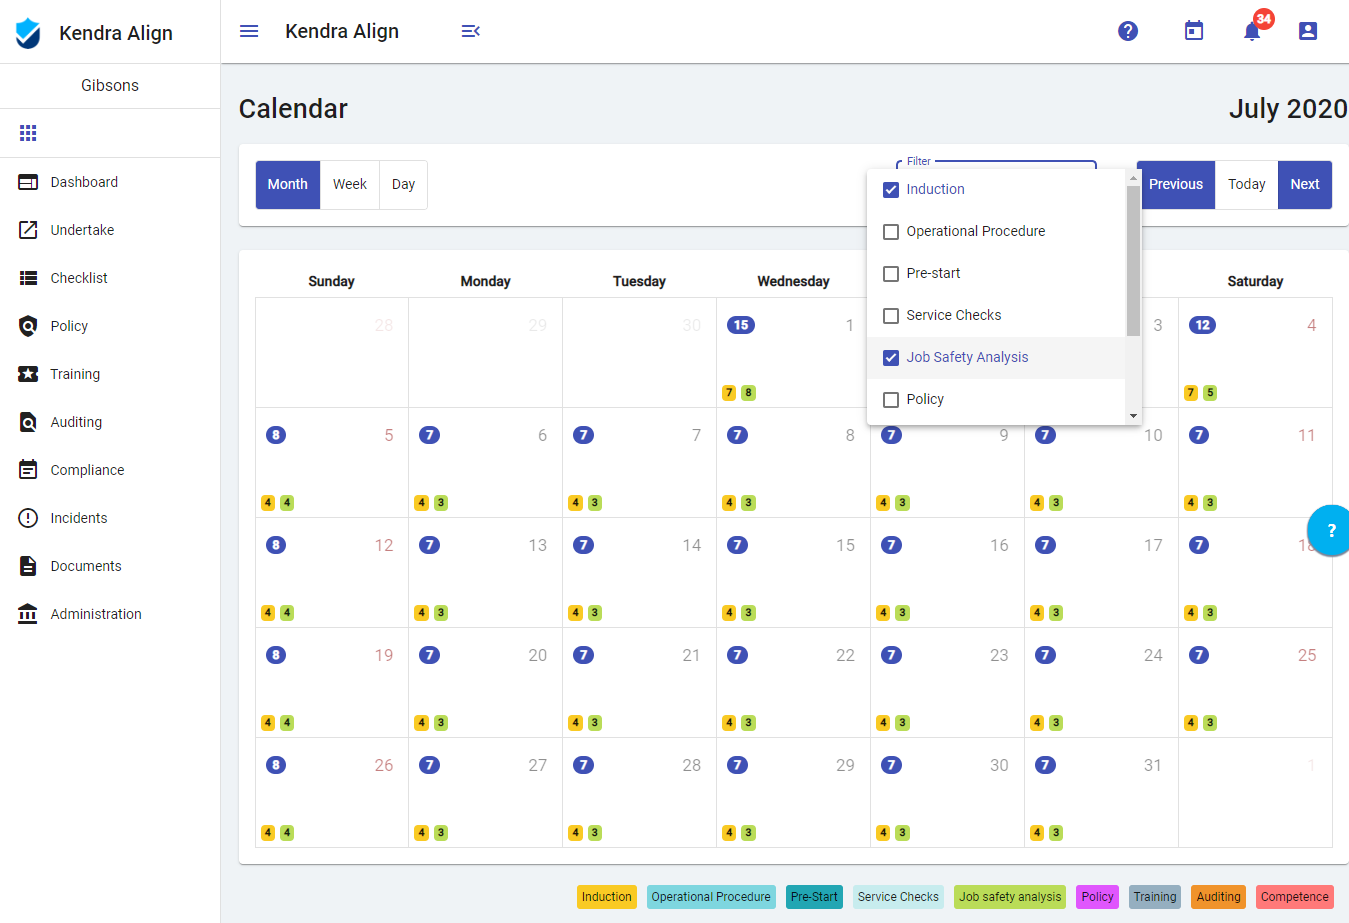
Task: Click the Incidents sidebar icon
Action: pos(28,518)
